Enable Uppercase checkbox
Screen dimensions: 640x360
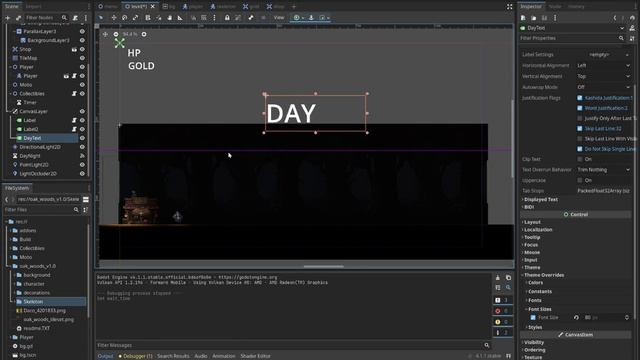[580, 180]
